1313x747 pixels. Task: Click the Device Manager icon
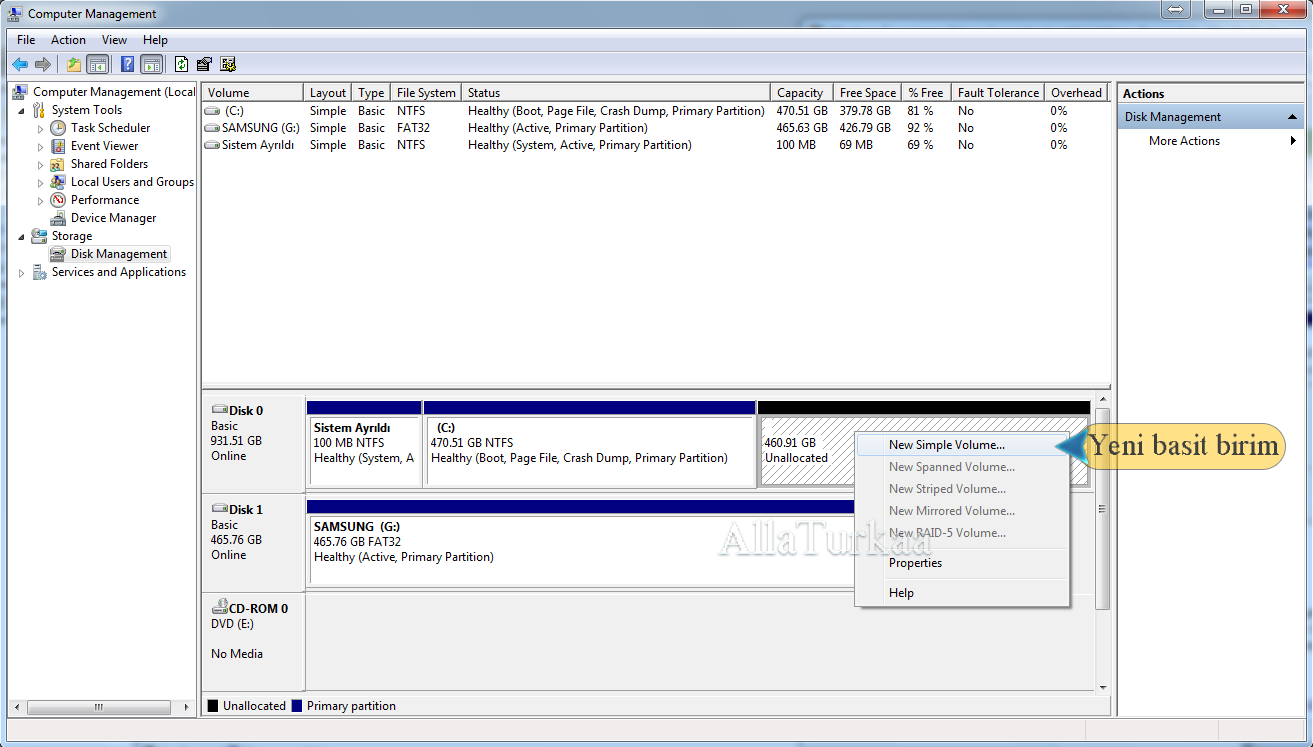tap(58, 218)
